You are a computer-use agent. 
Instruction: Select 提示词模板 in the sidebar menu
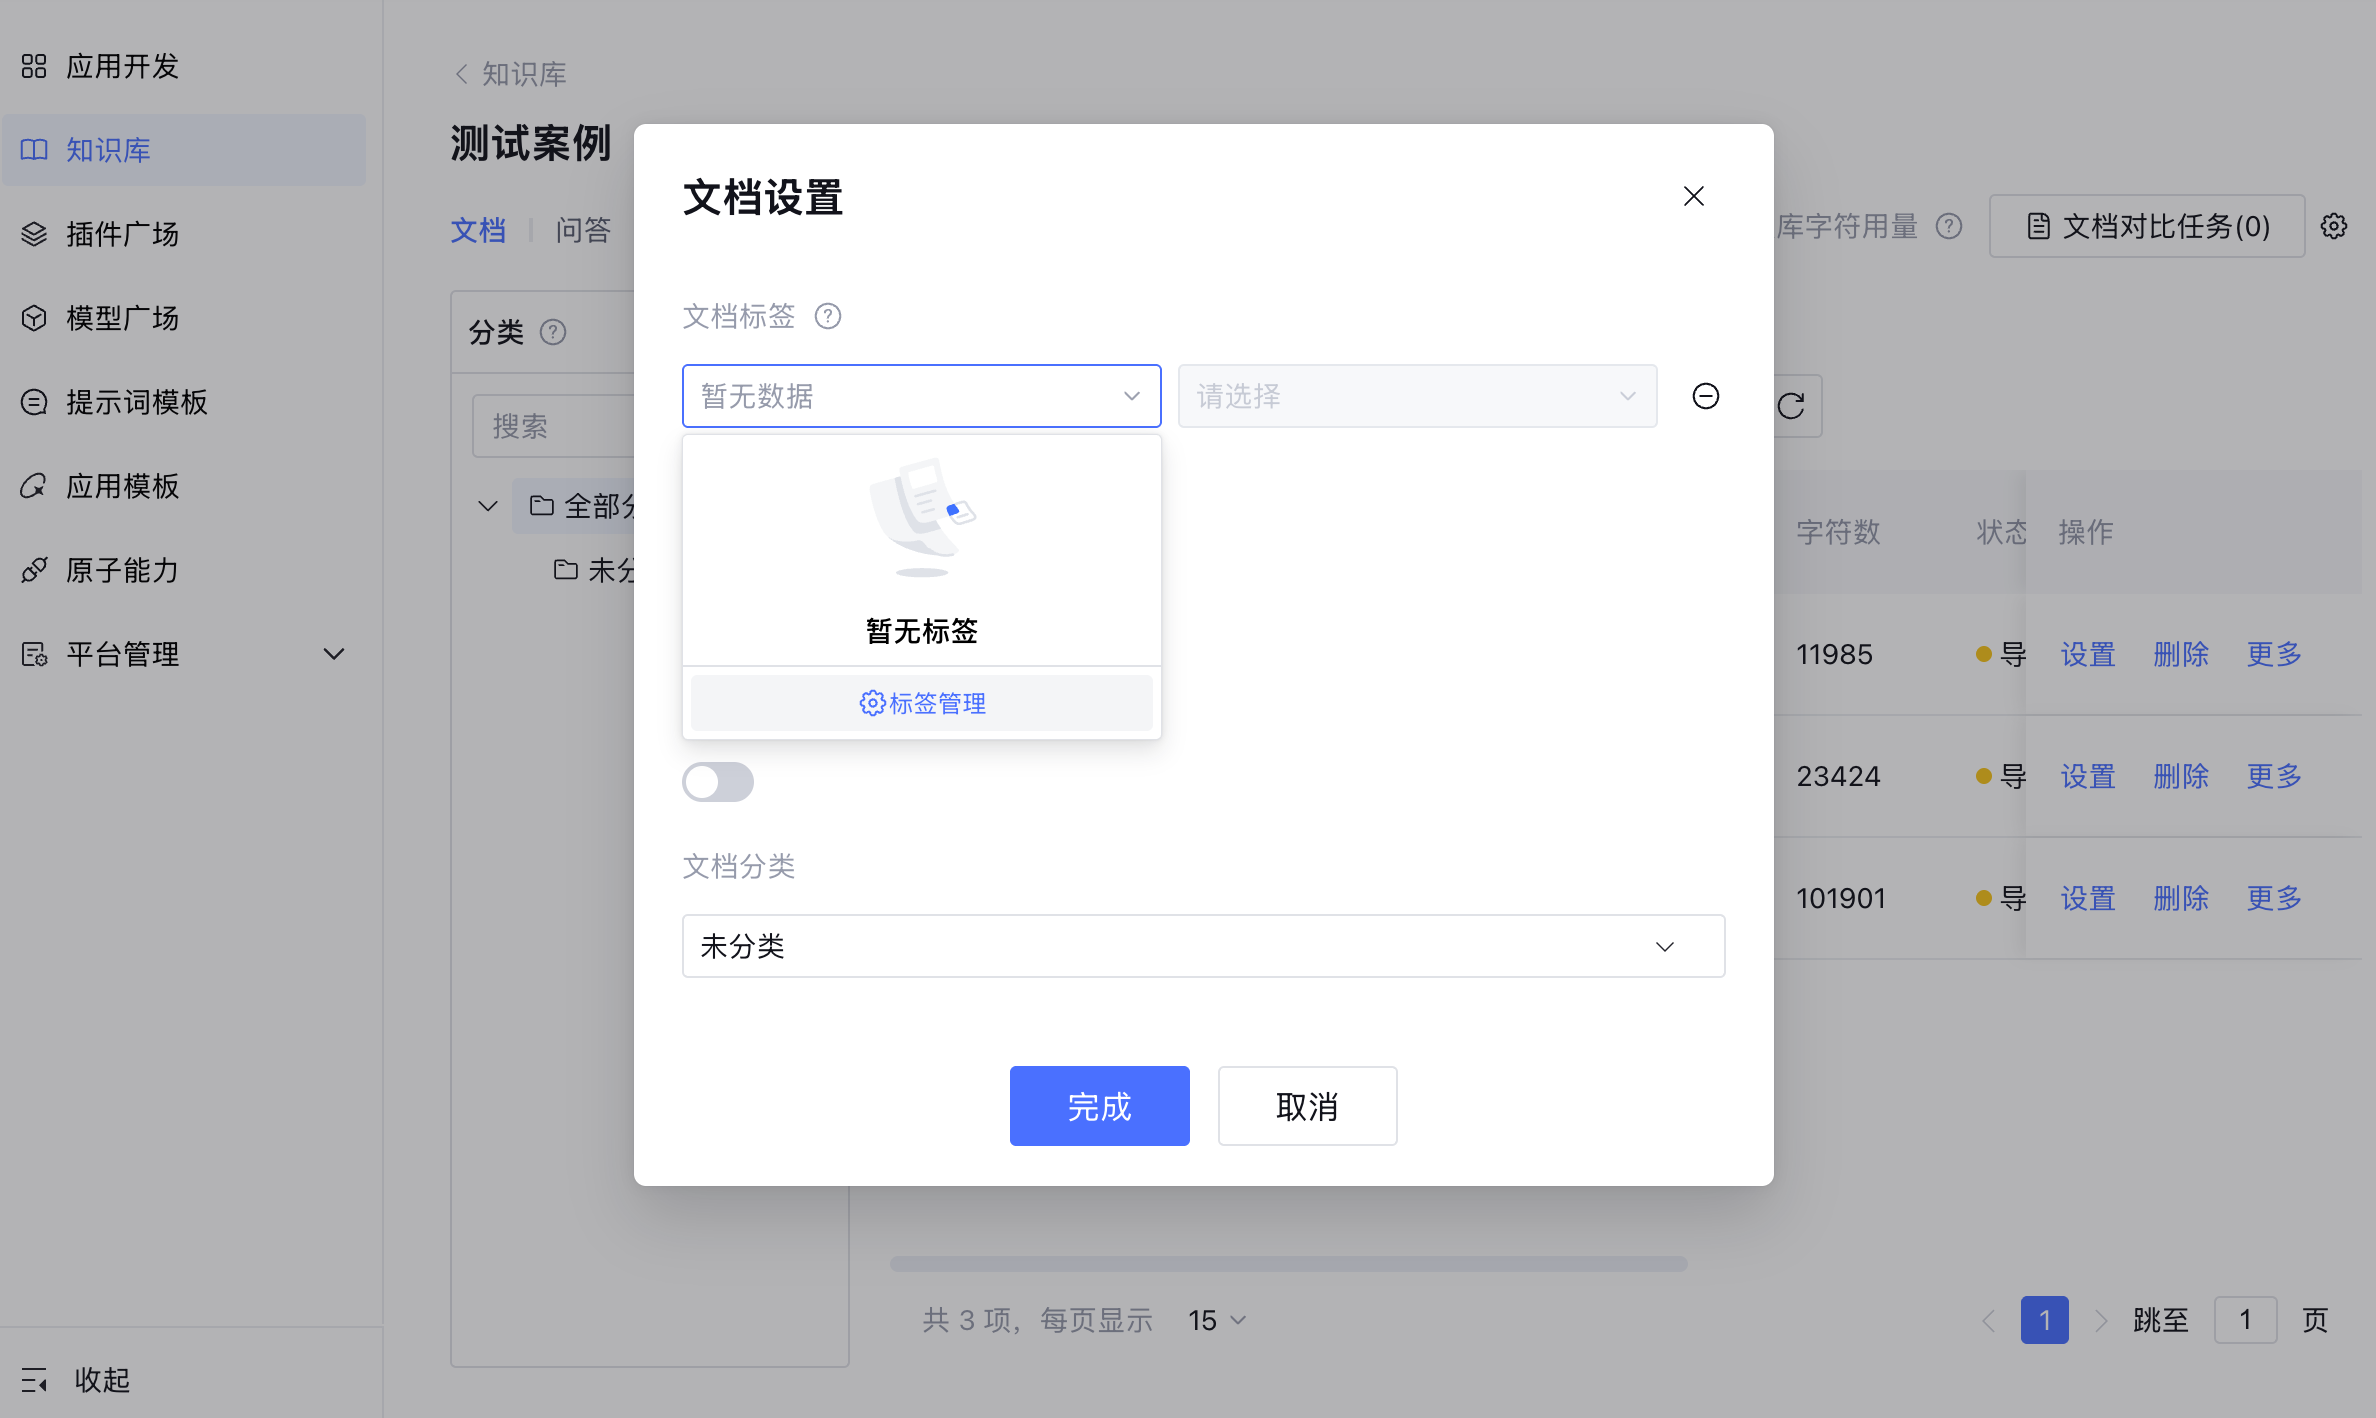pos(136,402)
